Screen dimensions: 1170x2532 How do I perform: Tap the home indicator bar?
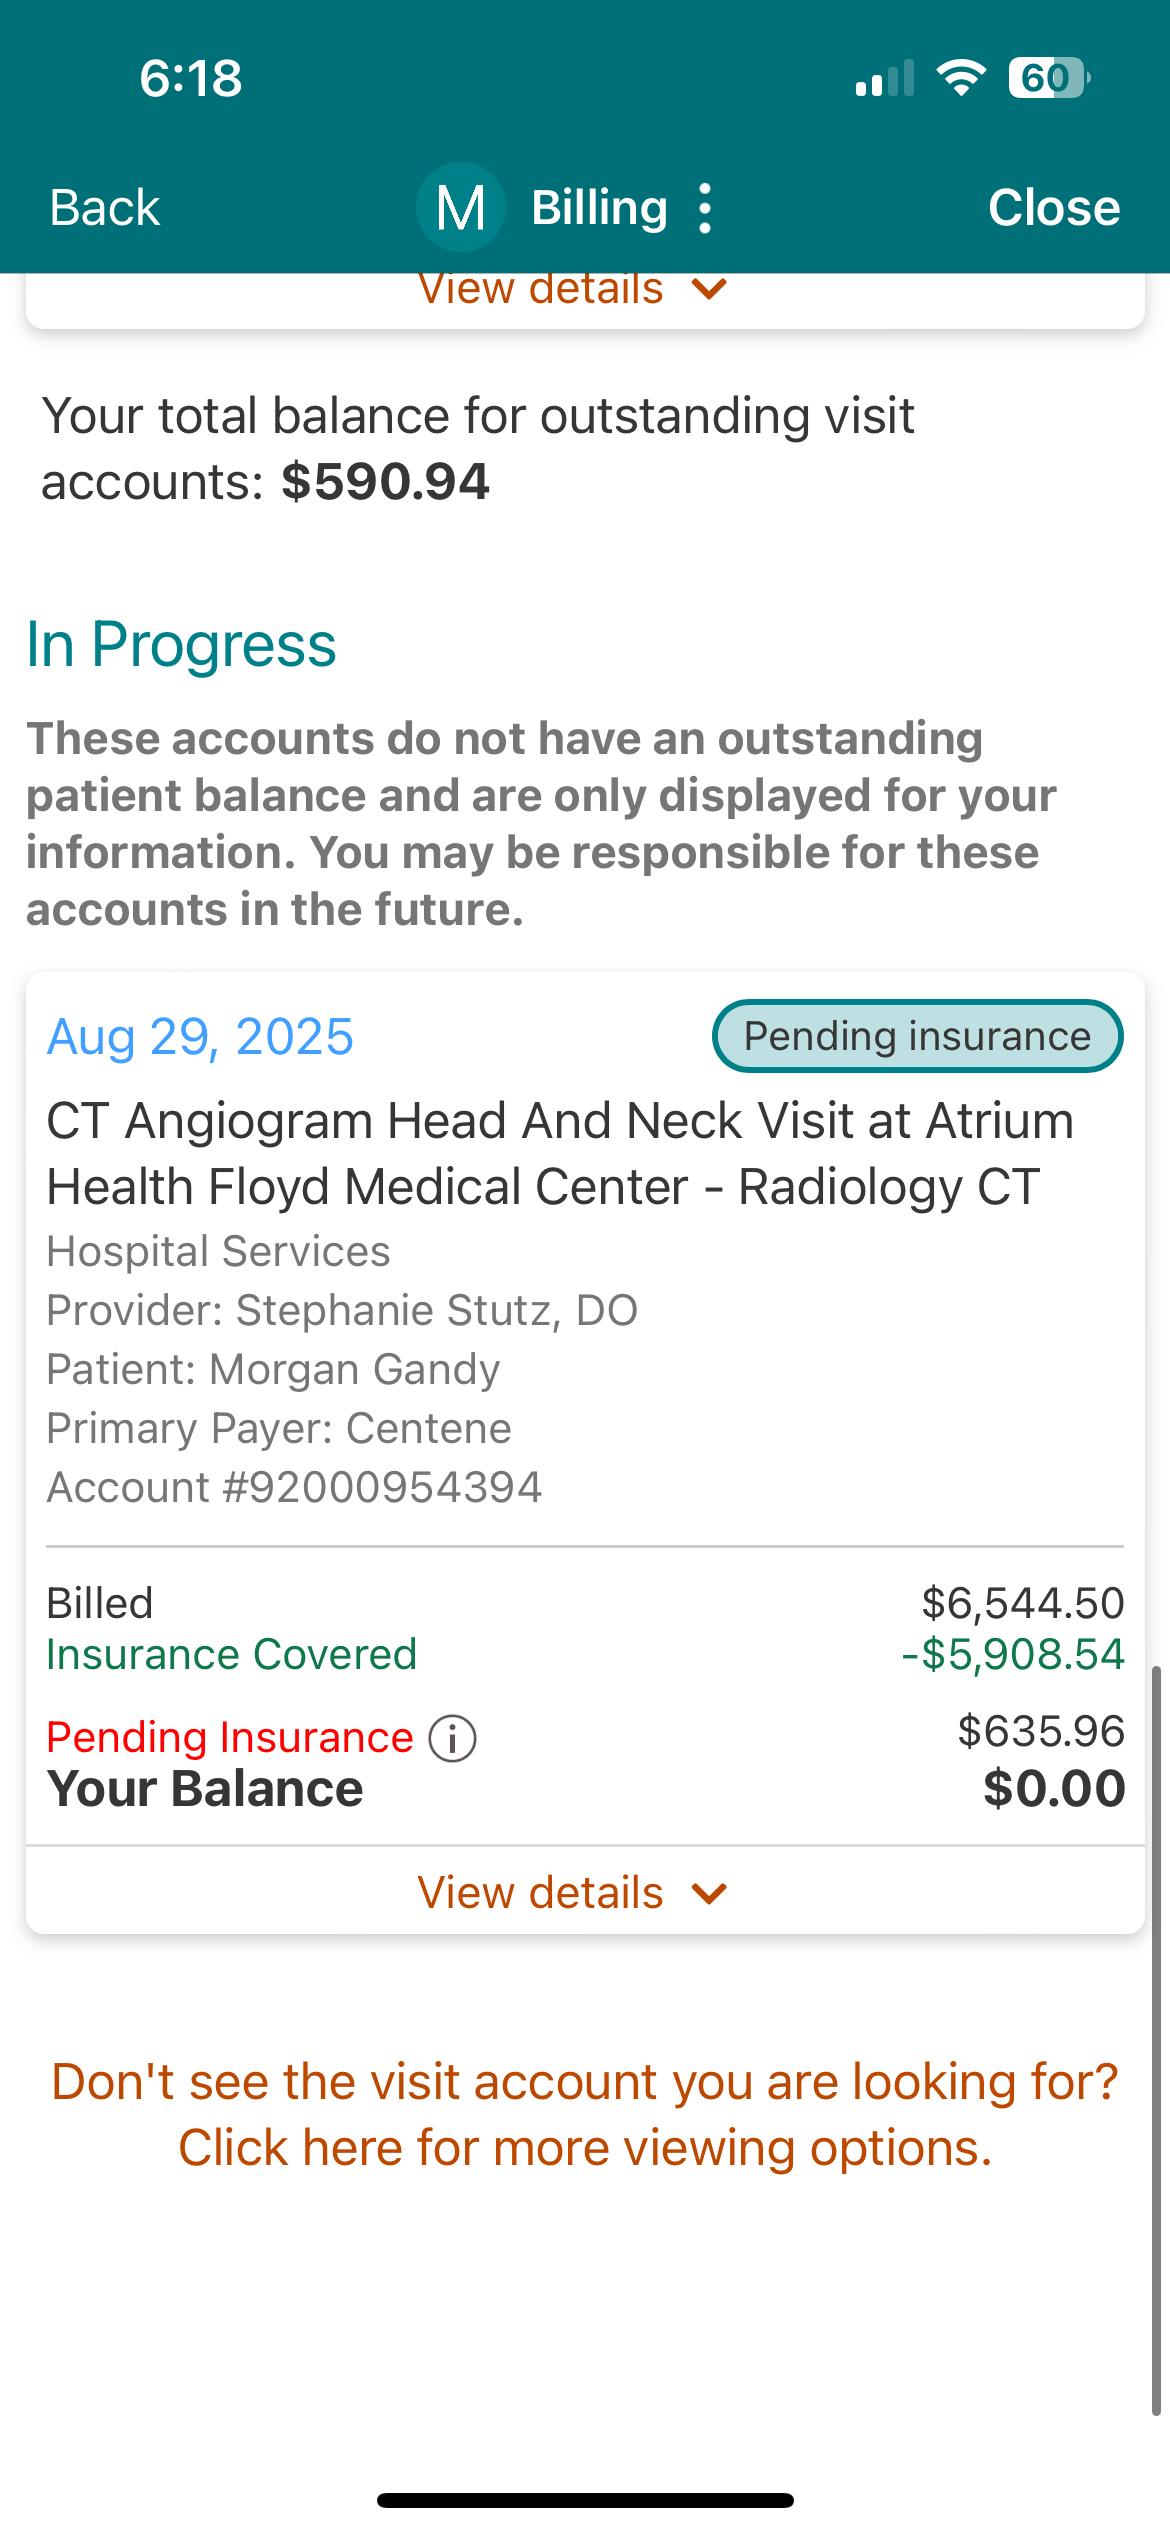[585, 2500]
